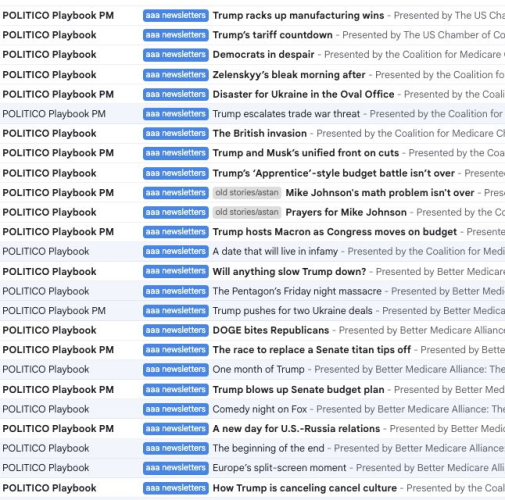Open 'A new day for U.S.-Russia relations'
The height and width of the screenshot is (500, 505).
pyautogui.click(x=296, y=429)
